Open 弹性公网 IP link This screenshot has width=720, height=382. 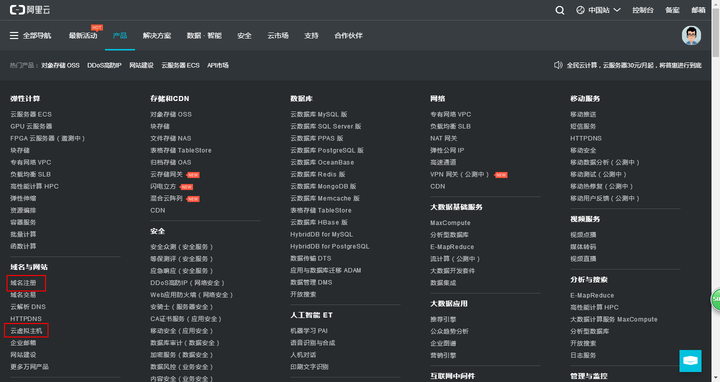pos(447,150)
